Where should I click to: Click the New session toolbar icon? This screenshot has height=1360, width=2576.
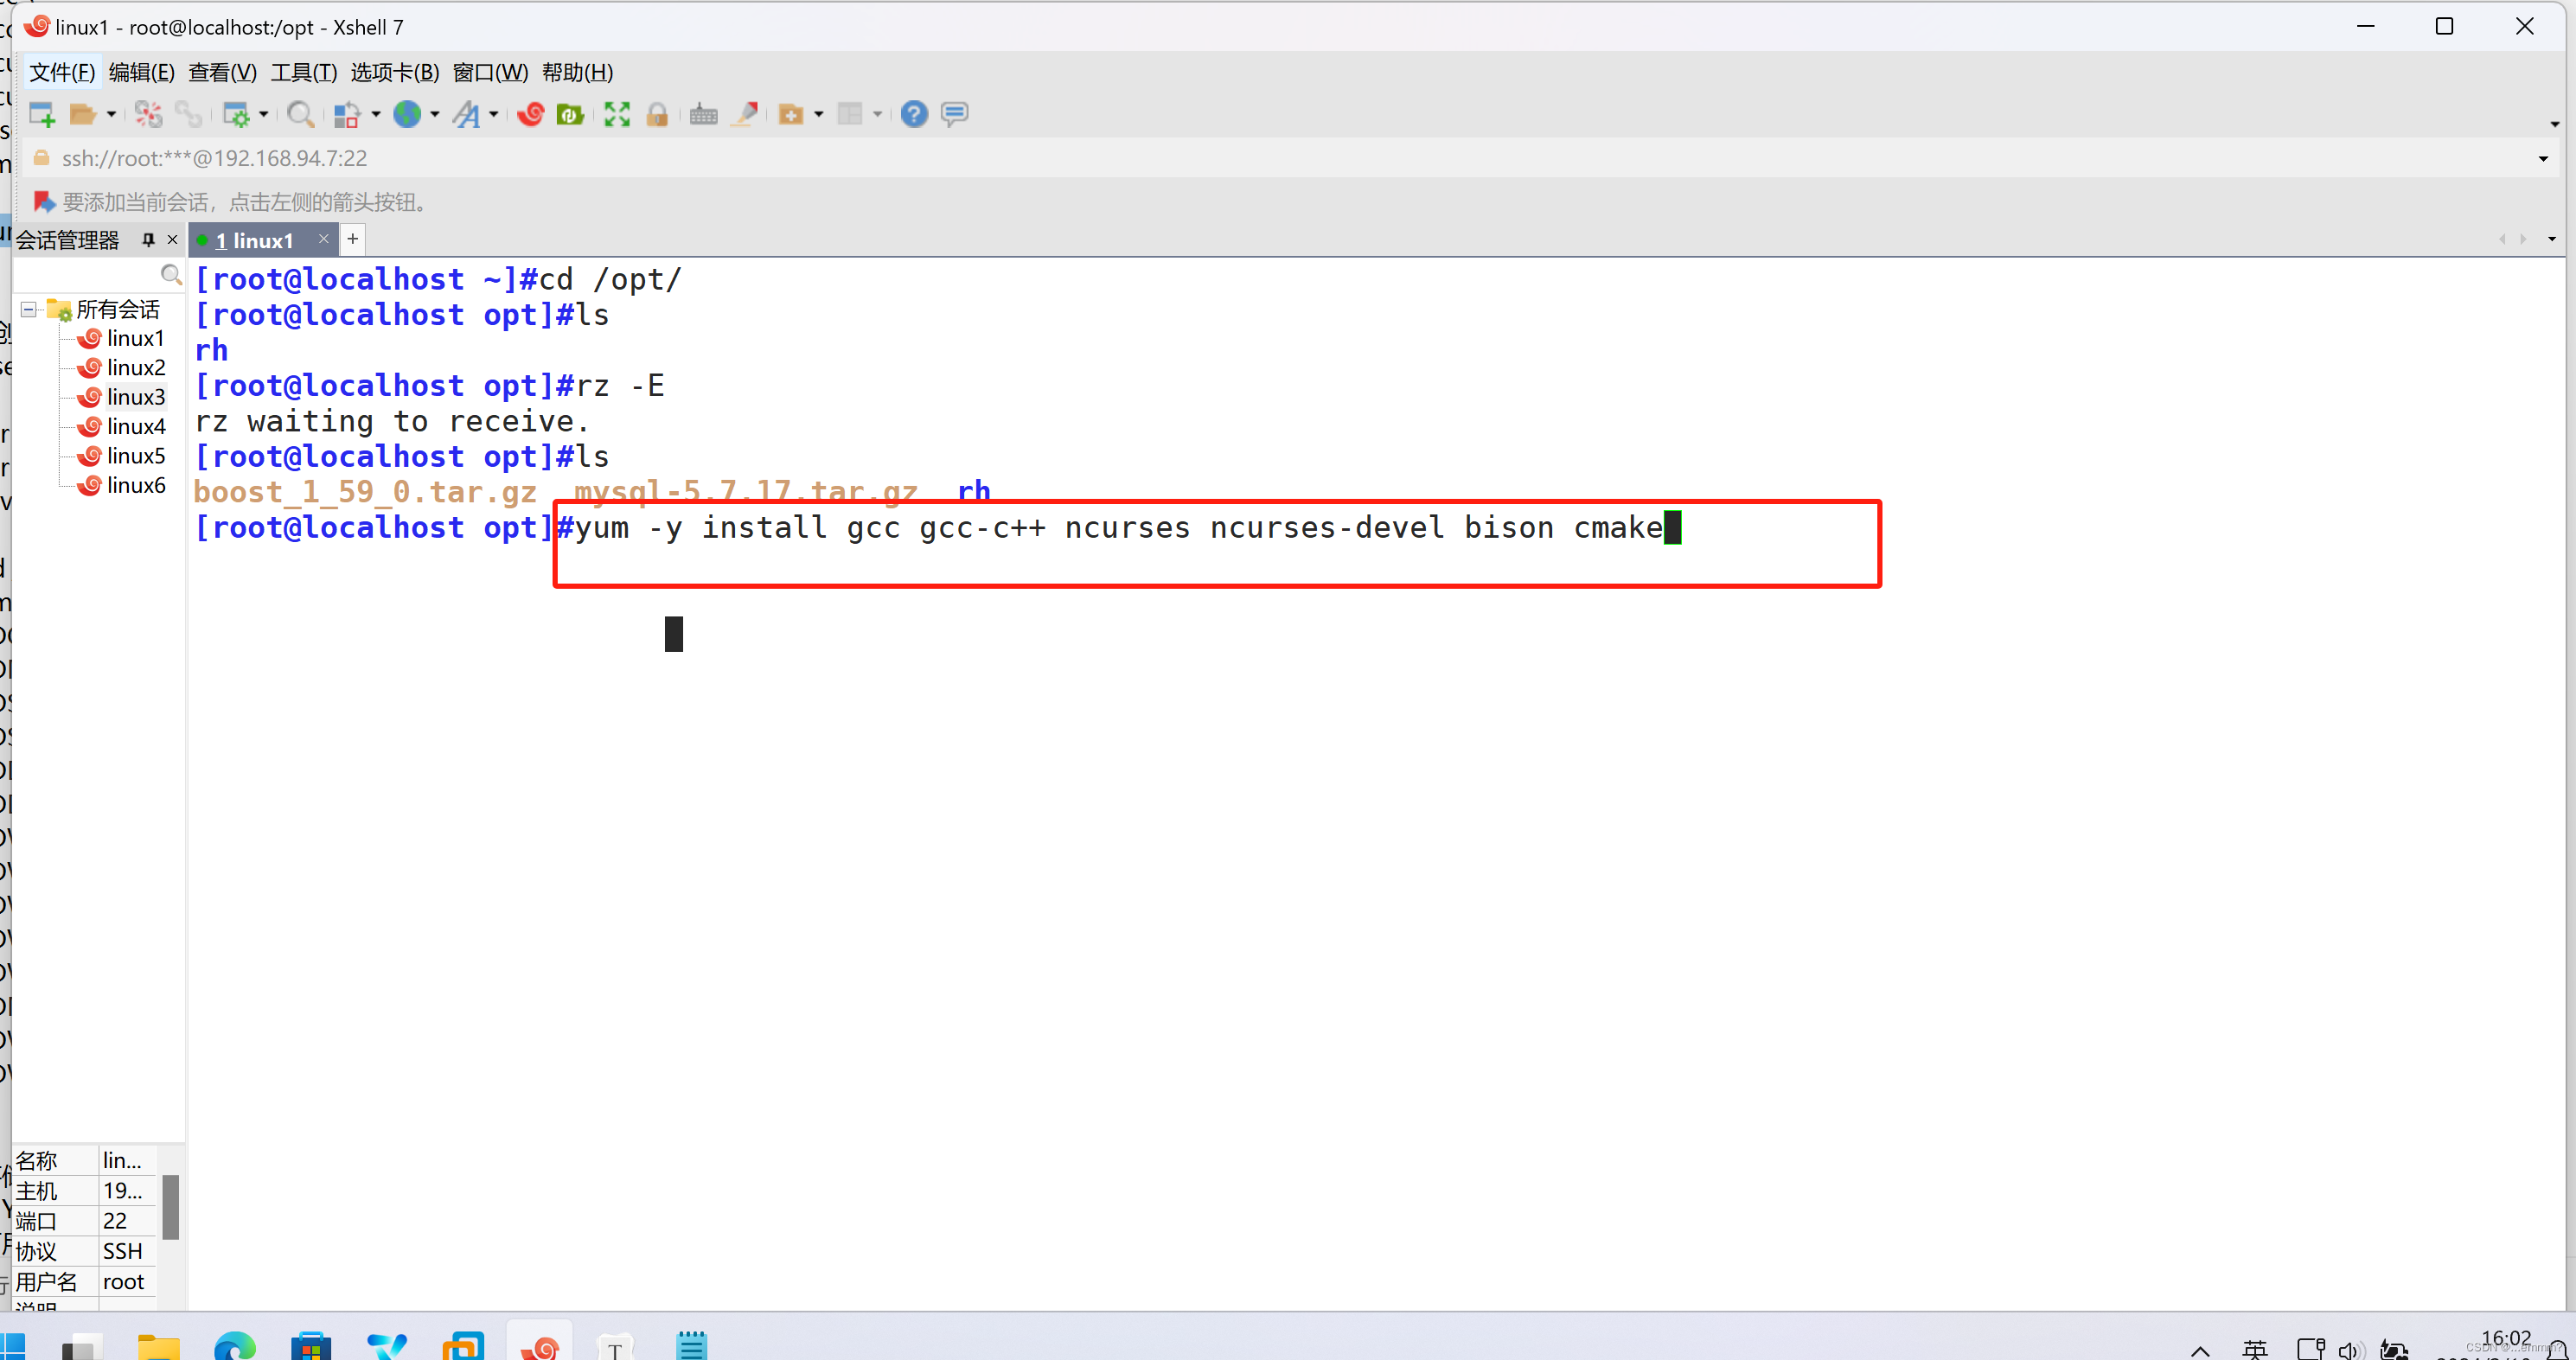coord(42,114)
